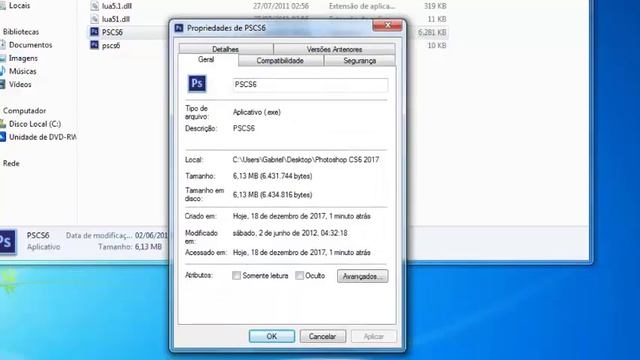Open Disco Local (C:) in sidebar
Image resolution: width=640 pixels, height=360 pixels.
(x=35, y=124)
